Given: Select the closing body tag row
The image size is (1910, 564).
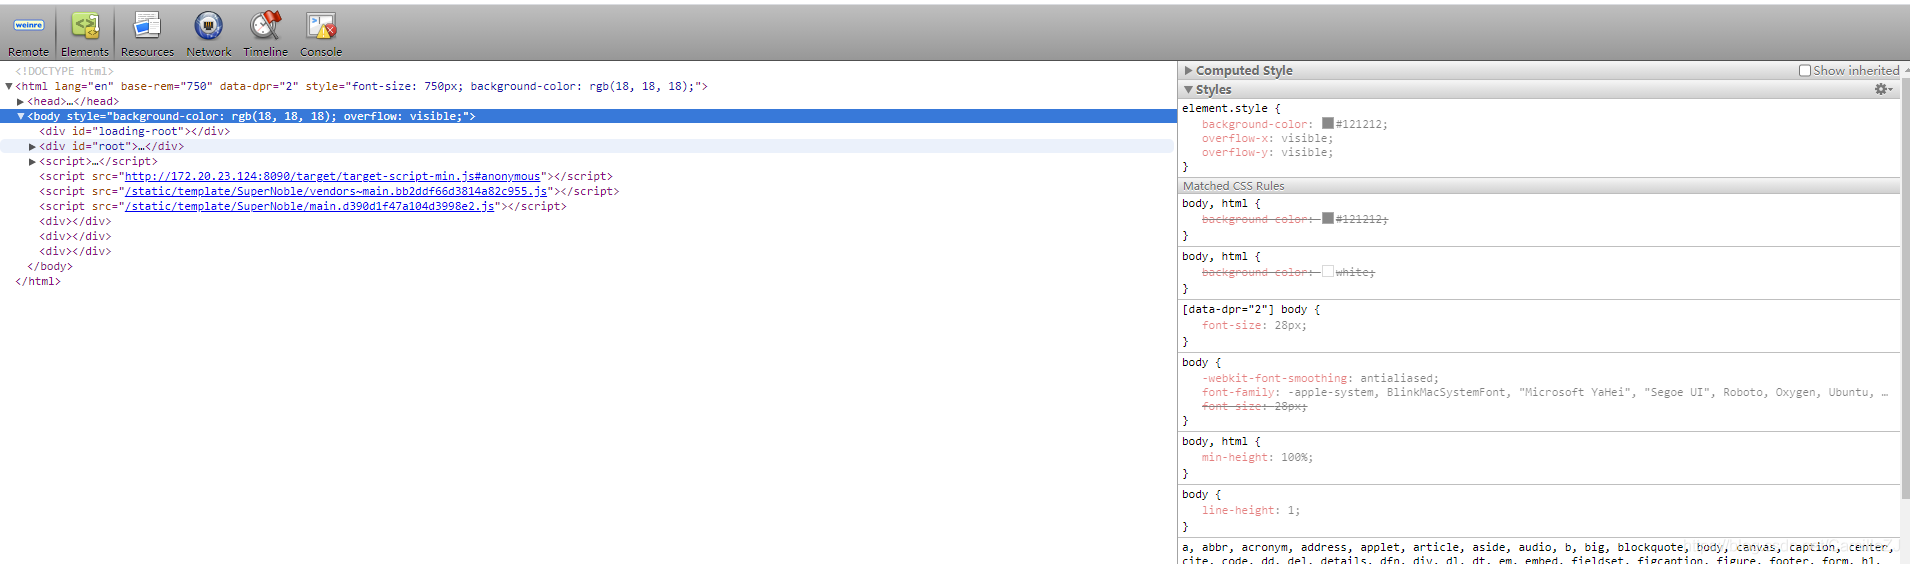Looking at the screenshot, I should click(50, 266).
